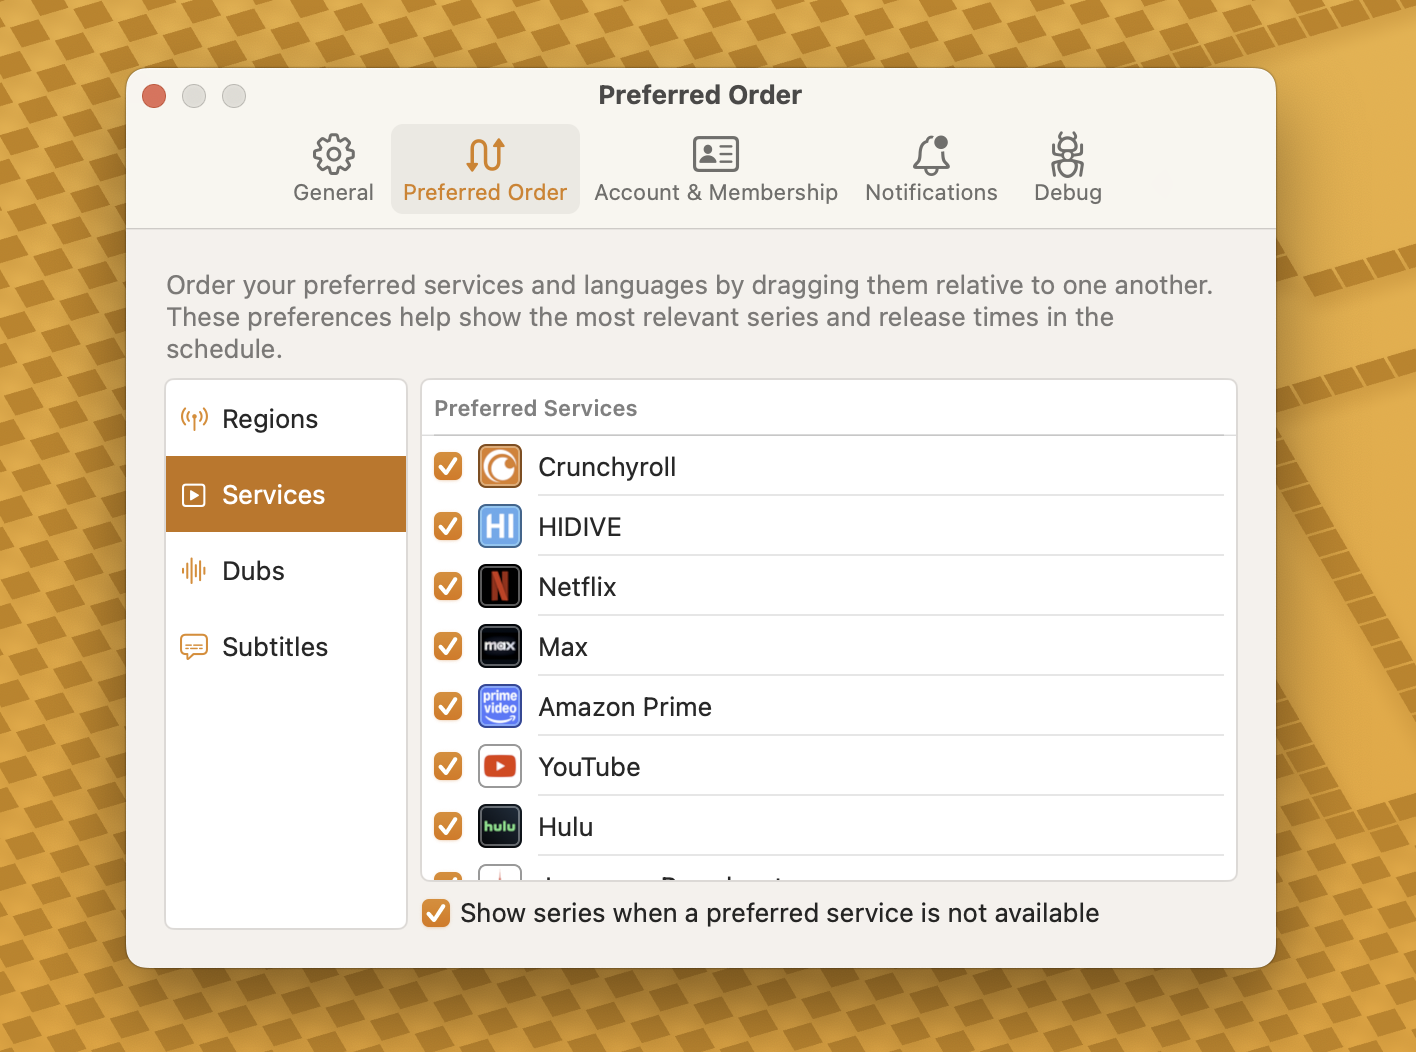Screen dimensions: 1416x1052
Task: Click the Dubs waveform icon
Action: [194, 571]
